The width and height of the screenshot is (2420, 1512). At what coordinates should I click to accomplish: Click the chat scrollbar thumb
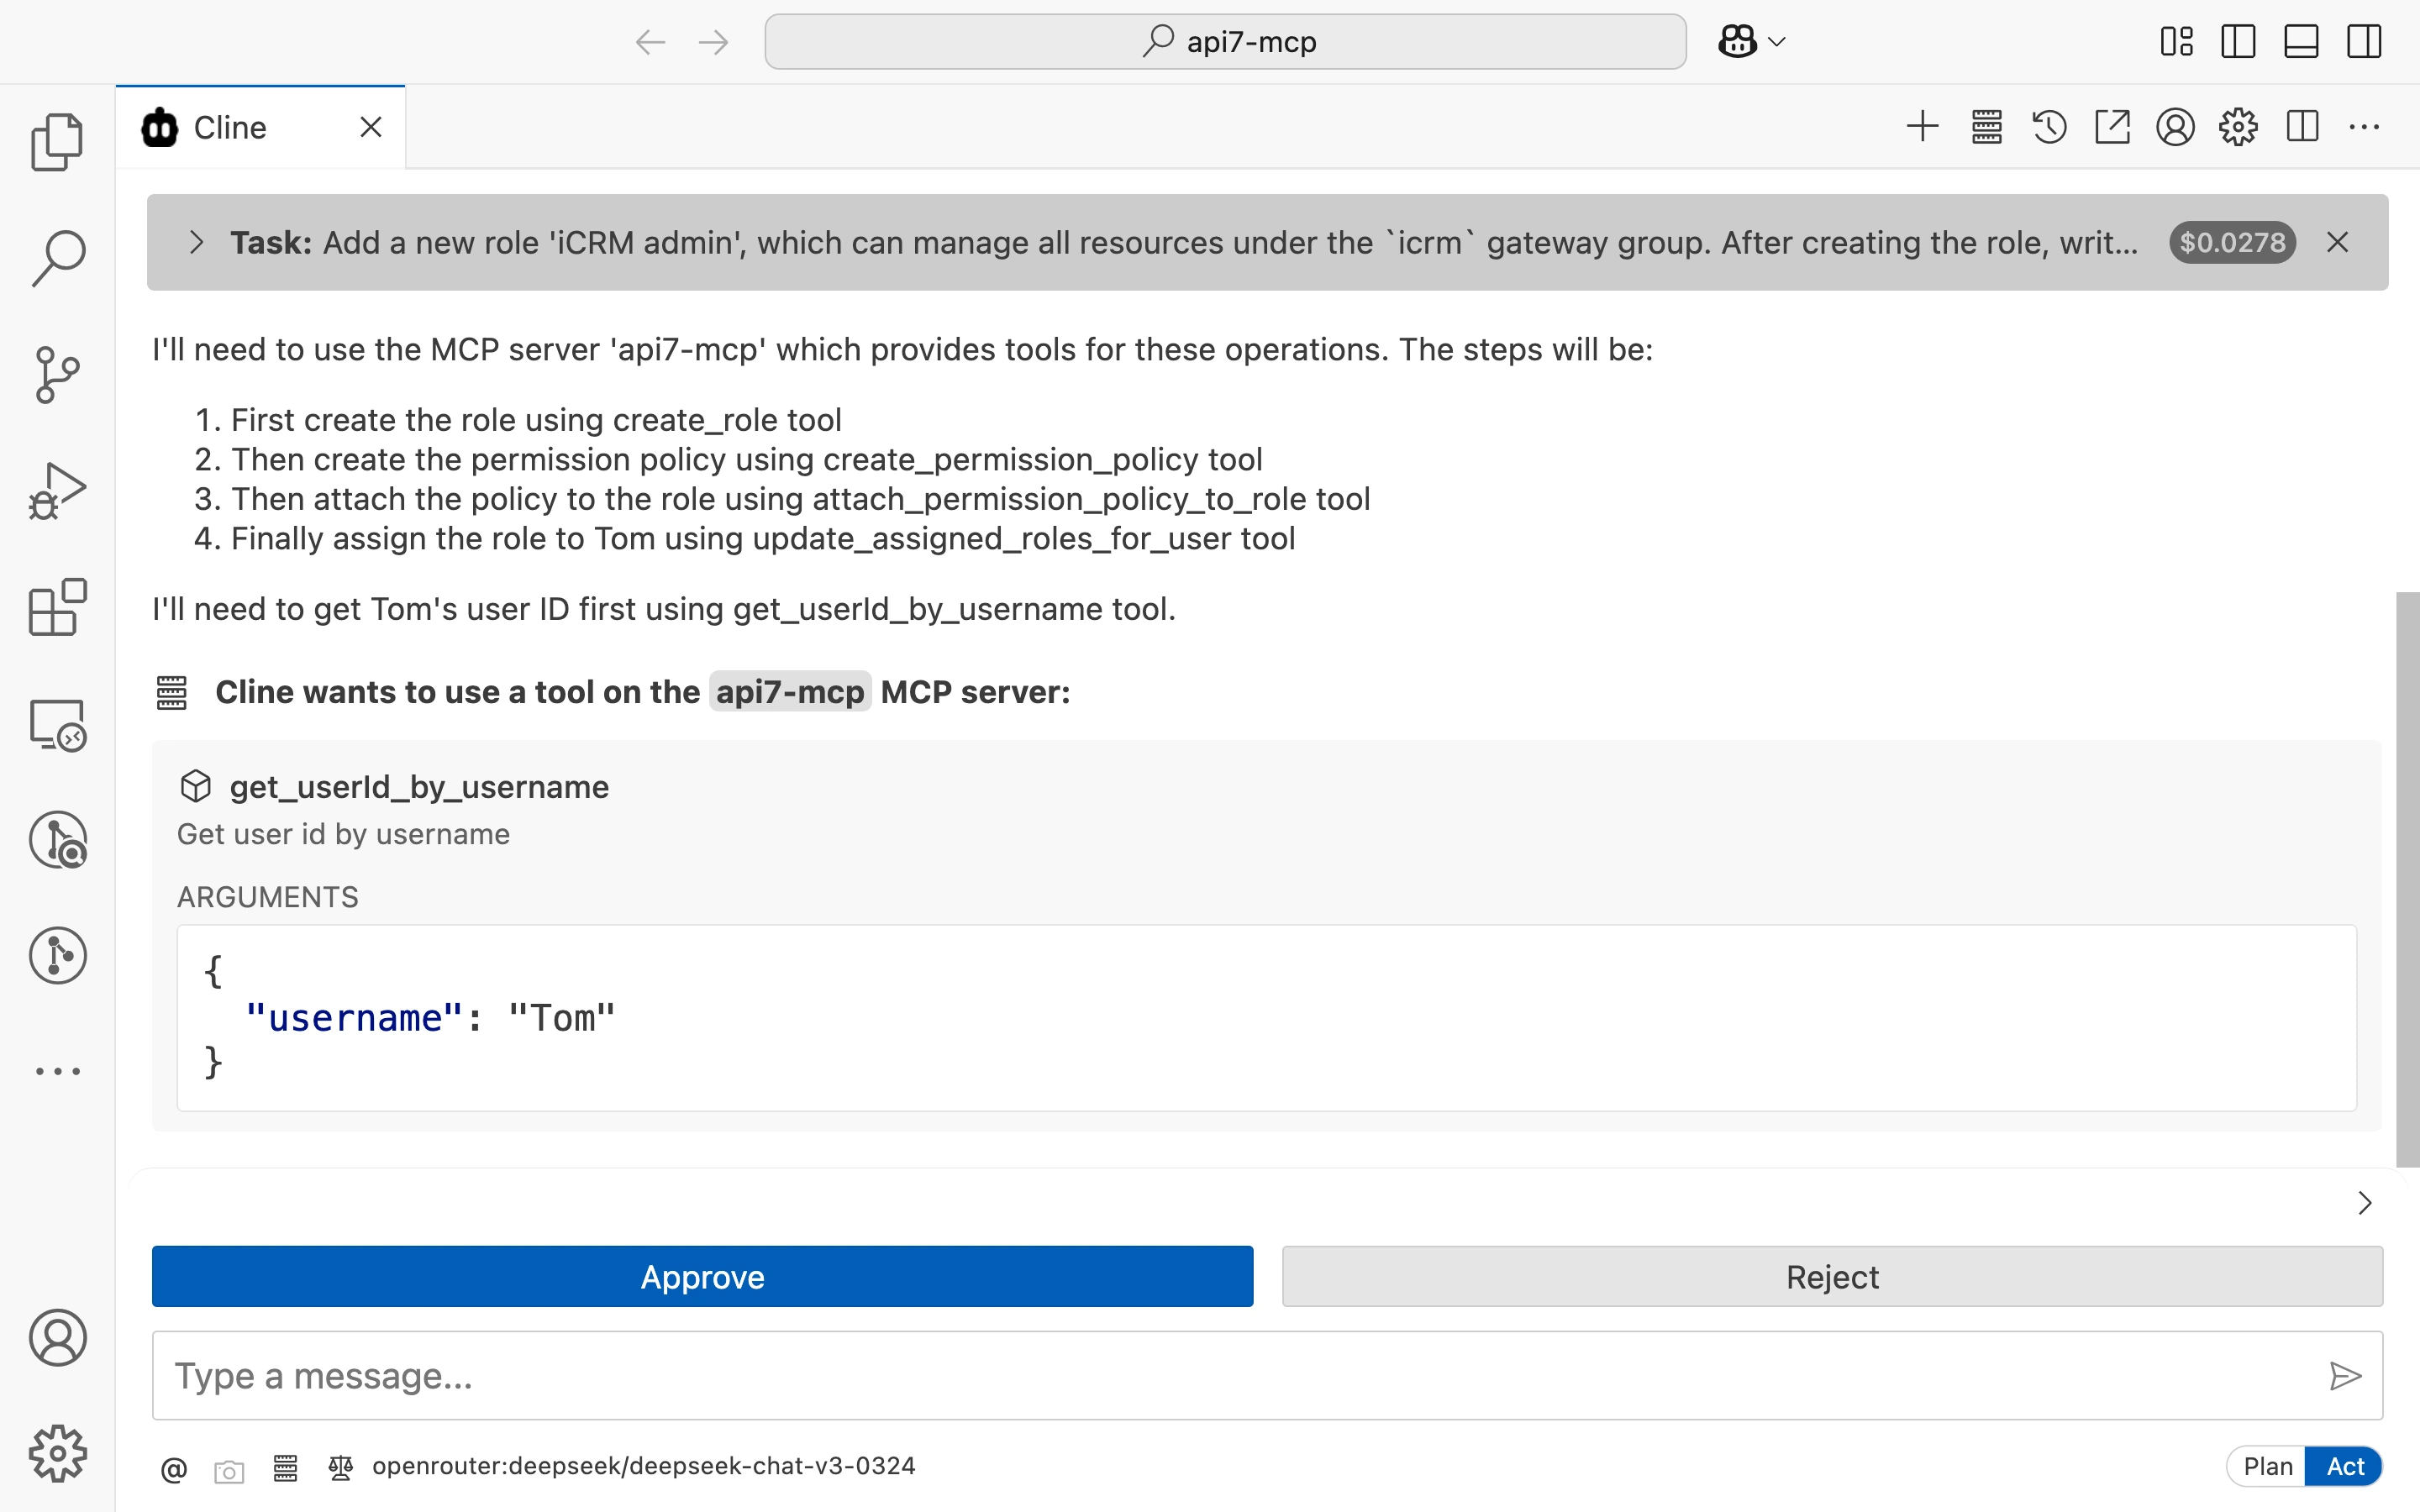point(2407,879)
